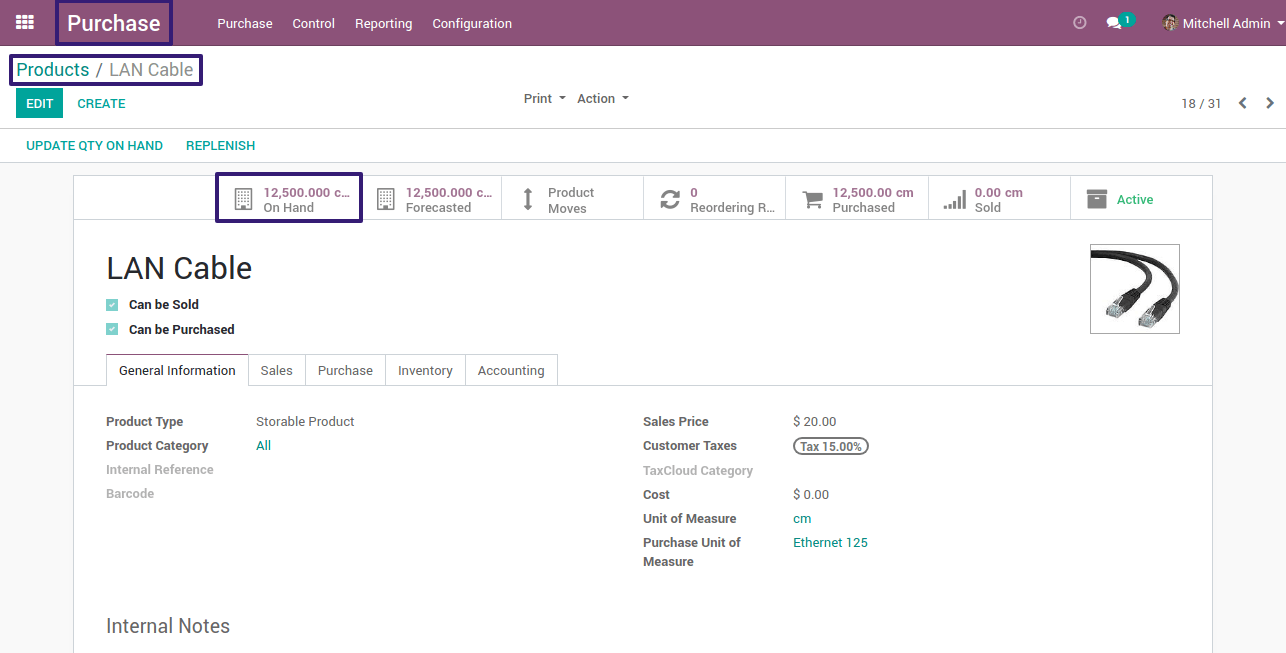Click UPDATE QTY ON HAND button

94,145
